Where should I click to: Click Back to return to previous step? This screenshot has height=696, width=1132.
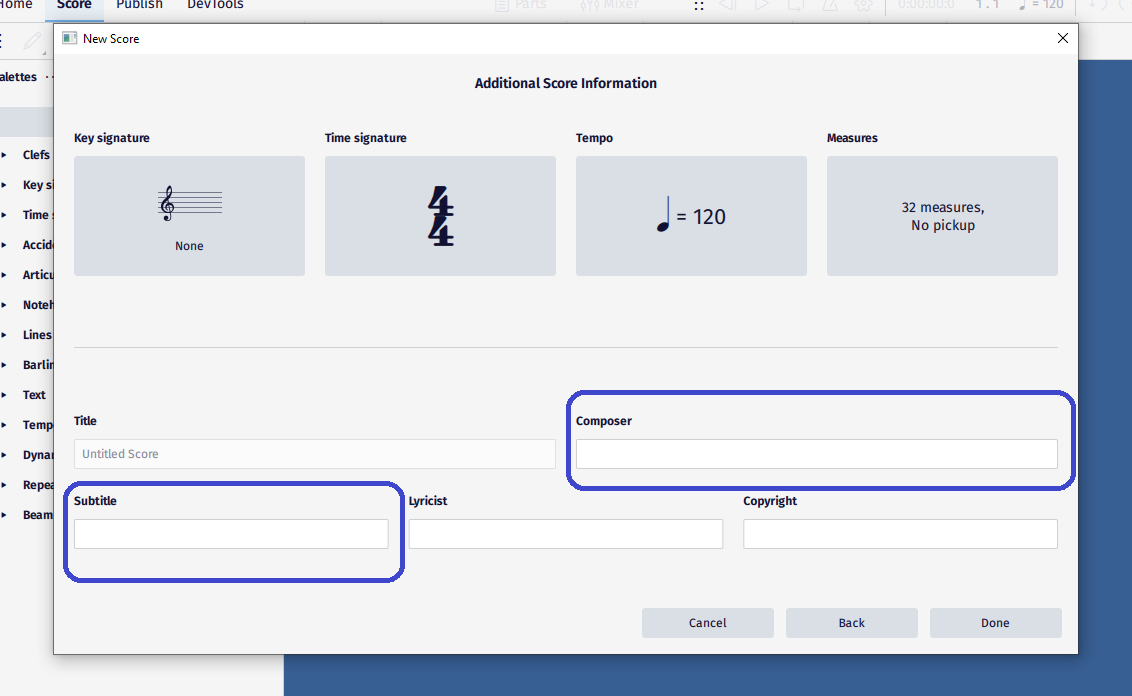point(851,622)
